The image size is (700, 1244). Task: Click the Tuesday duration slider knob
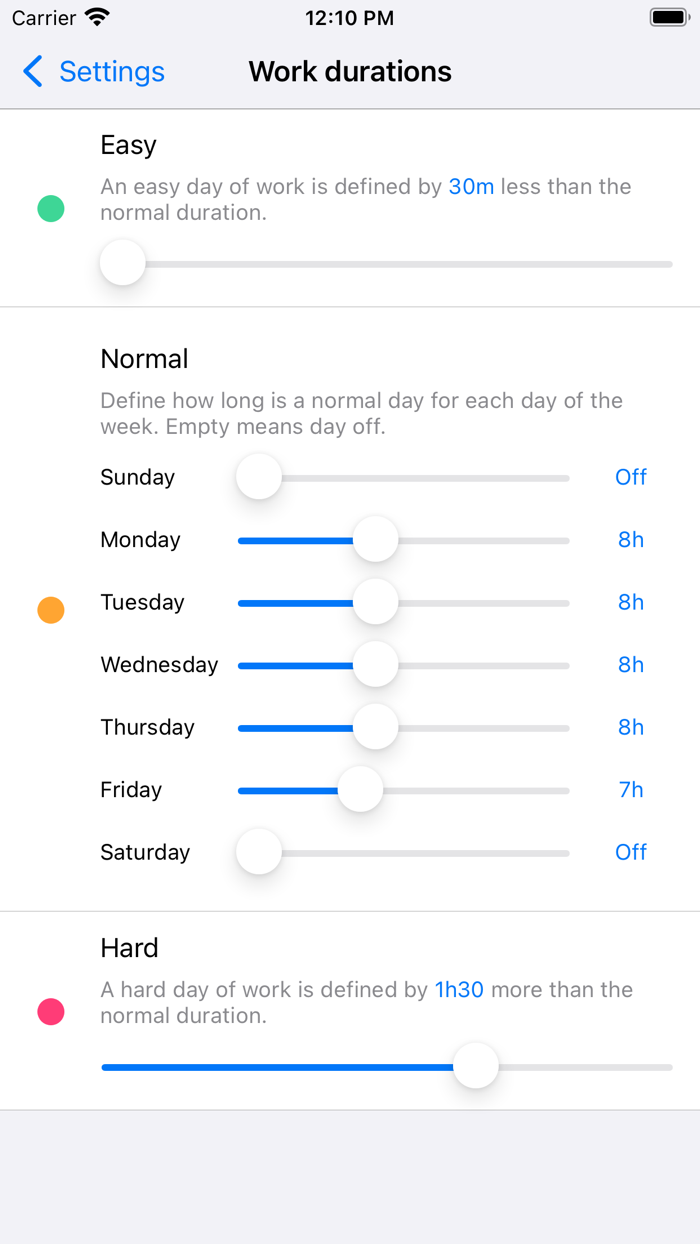point(375,602)
